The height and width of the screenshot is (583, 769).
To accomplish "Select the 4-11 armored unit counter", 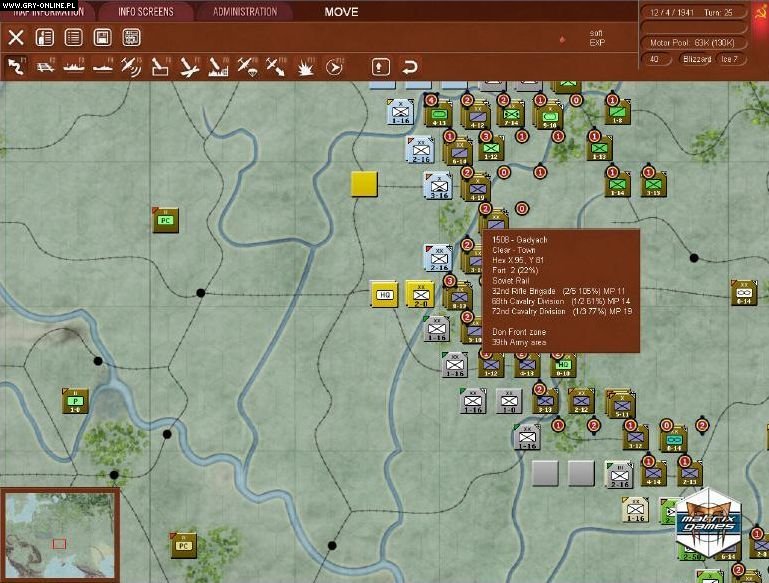I will tap(438, 114).
